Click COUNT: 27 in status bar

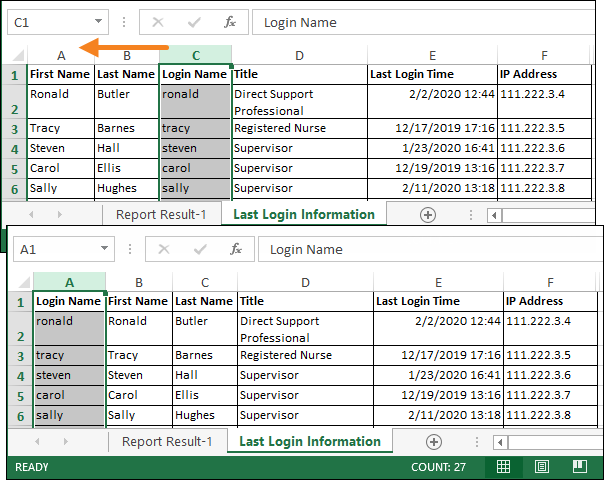point(438,467)
